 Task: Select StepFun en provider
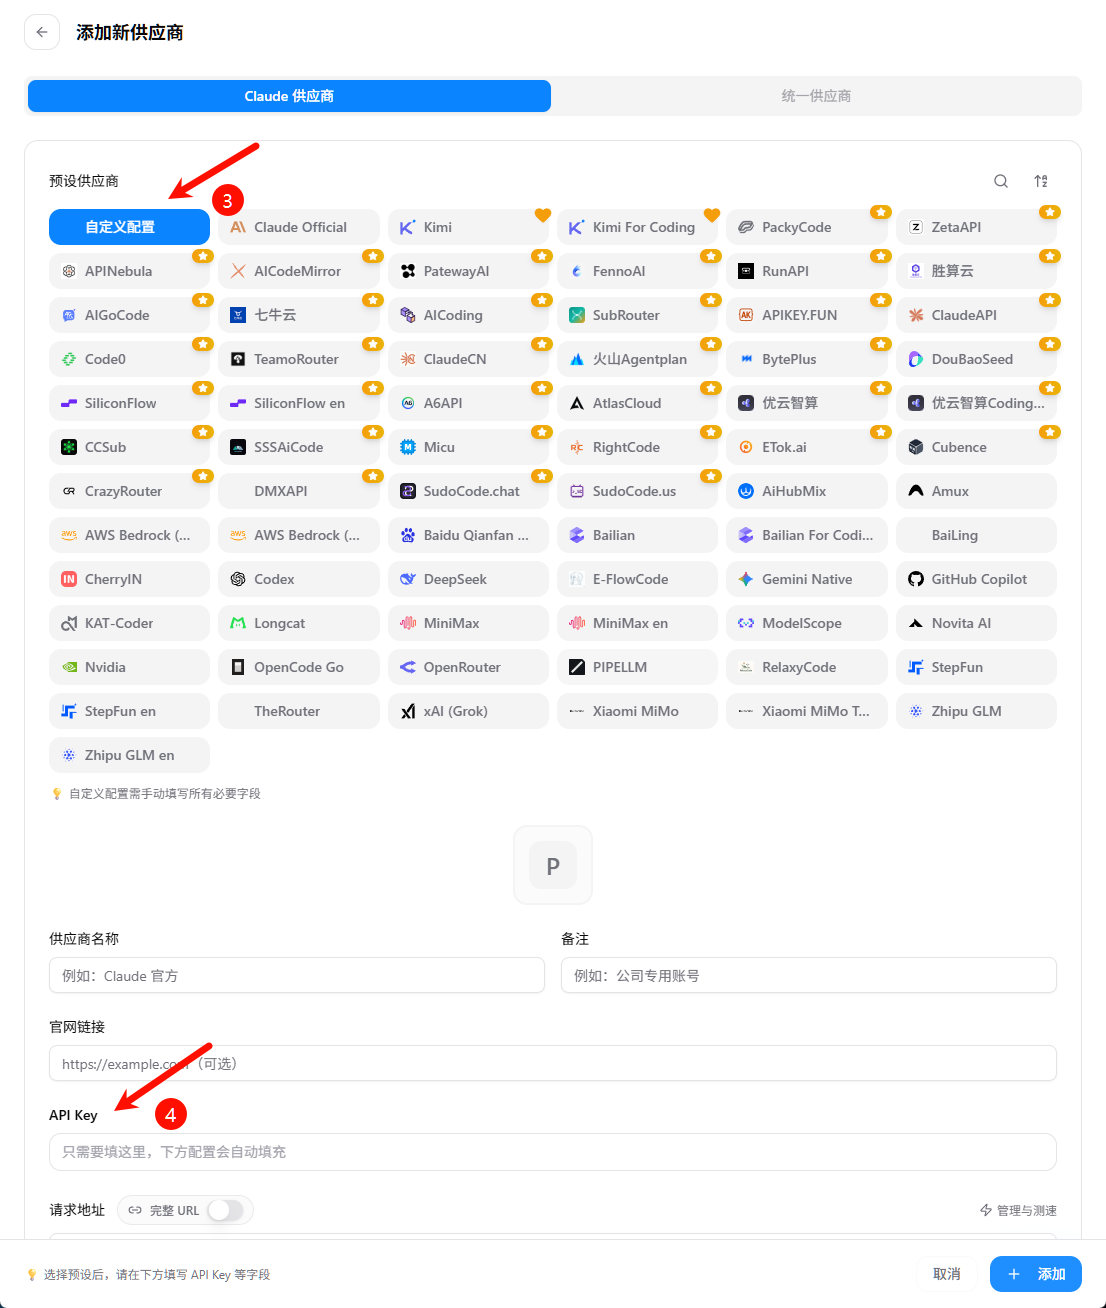[x=129, y=711]
